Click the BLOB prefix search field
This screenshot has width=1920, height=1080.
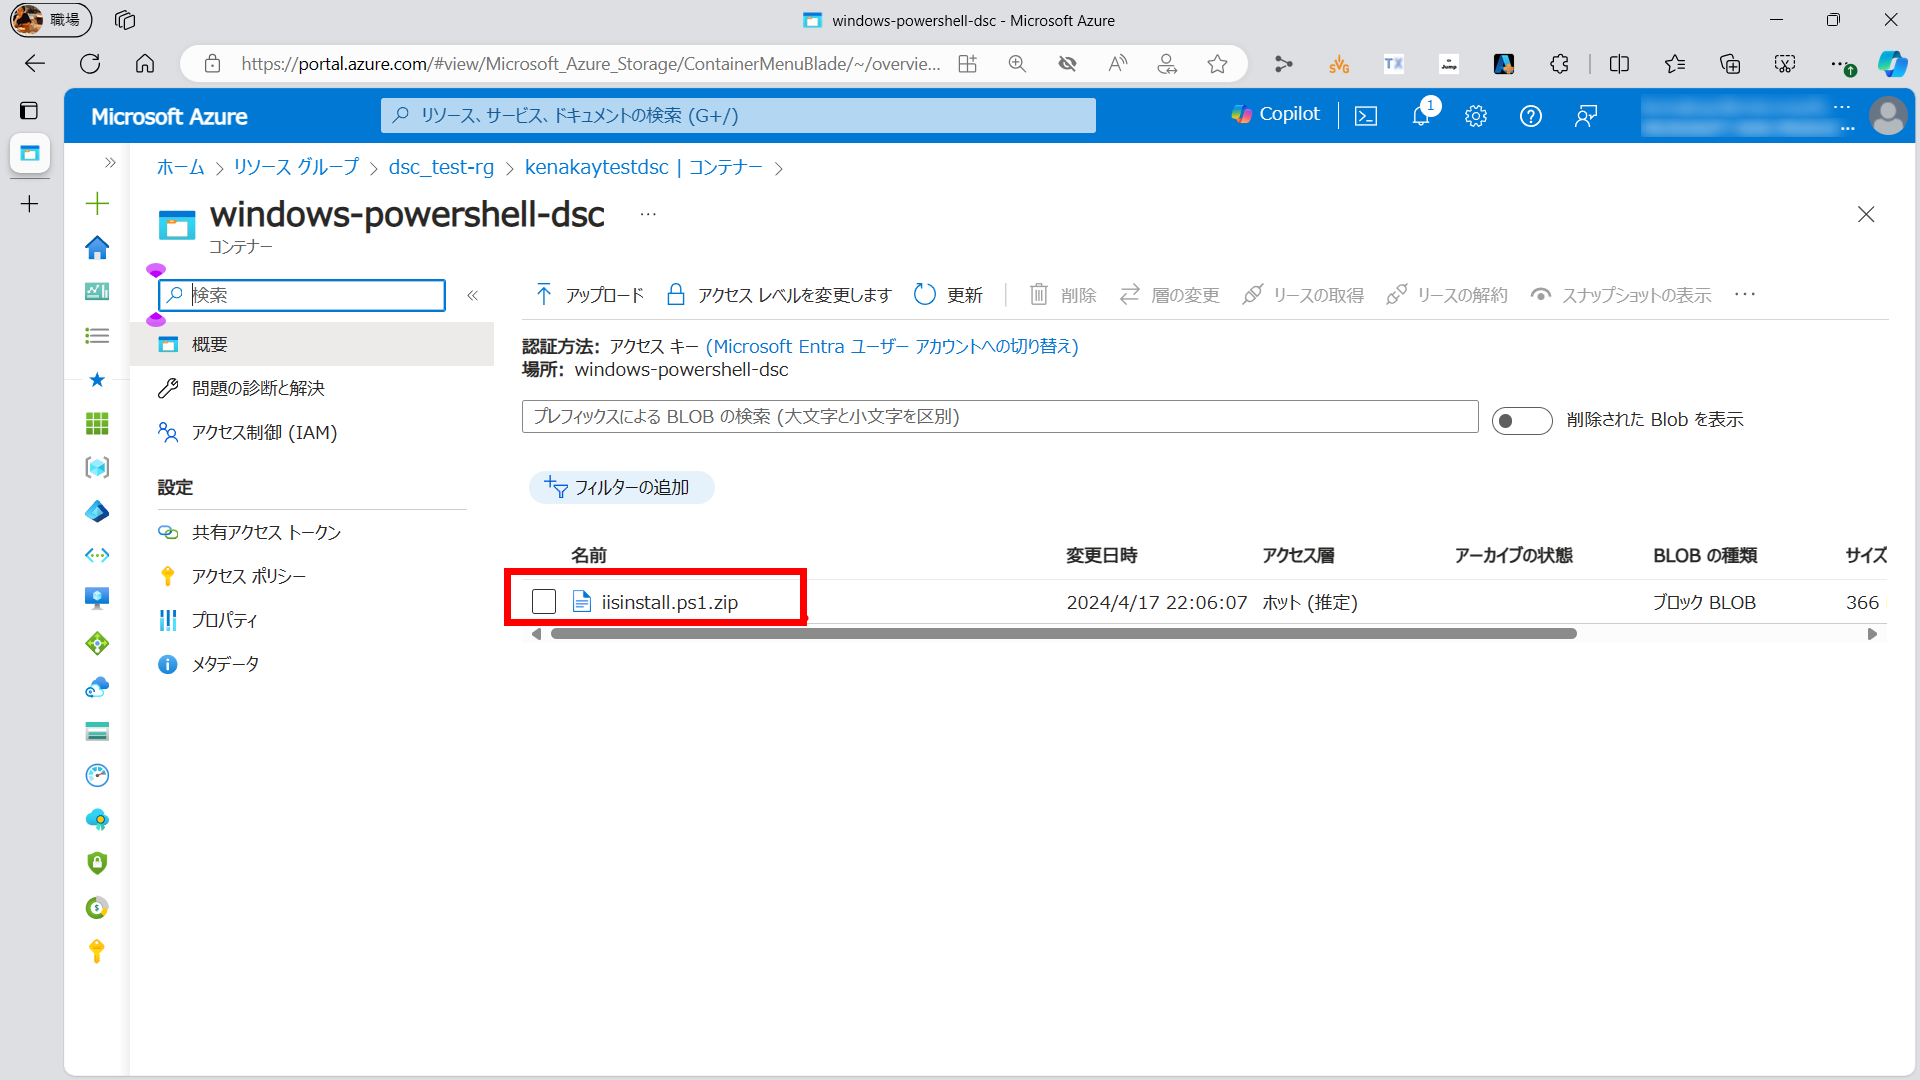[1000, 417]
